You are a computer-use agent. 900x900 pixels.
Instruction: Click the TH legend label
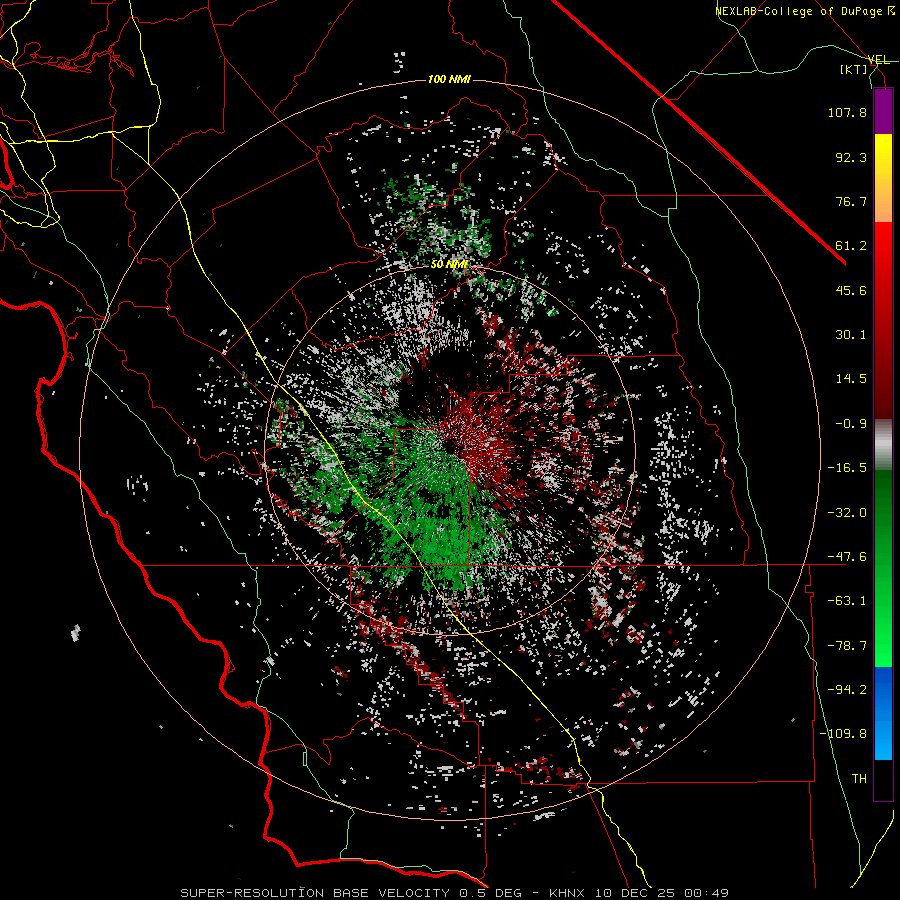click(859, 779)
